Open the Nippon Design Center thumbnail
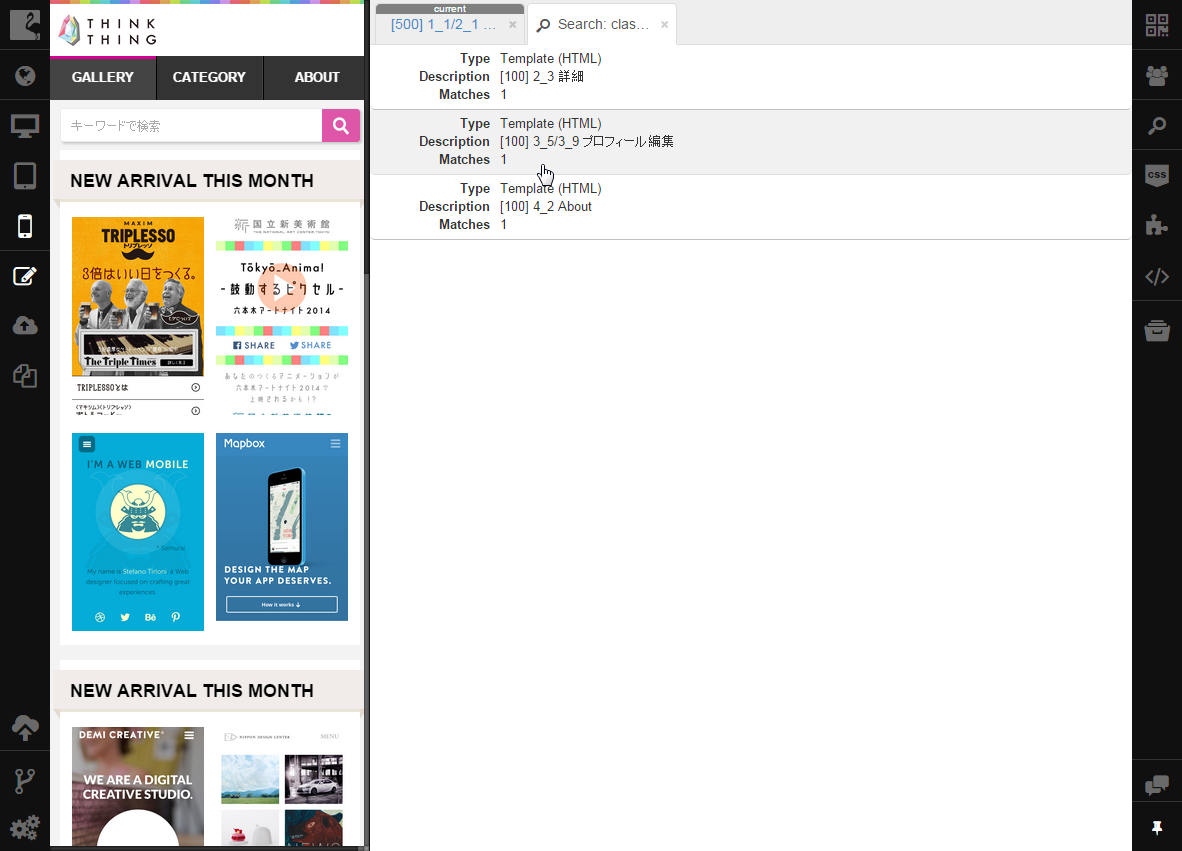The height and width of the screenshot is (851, 1182). (282, 786)
